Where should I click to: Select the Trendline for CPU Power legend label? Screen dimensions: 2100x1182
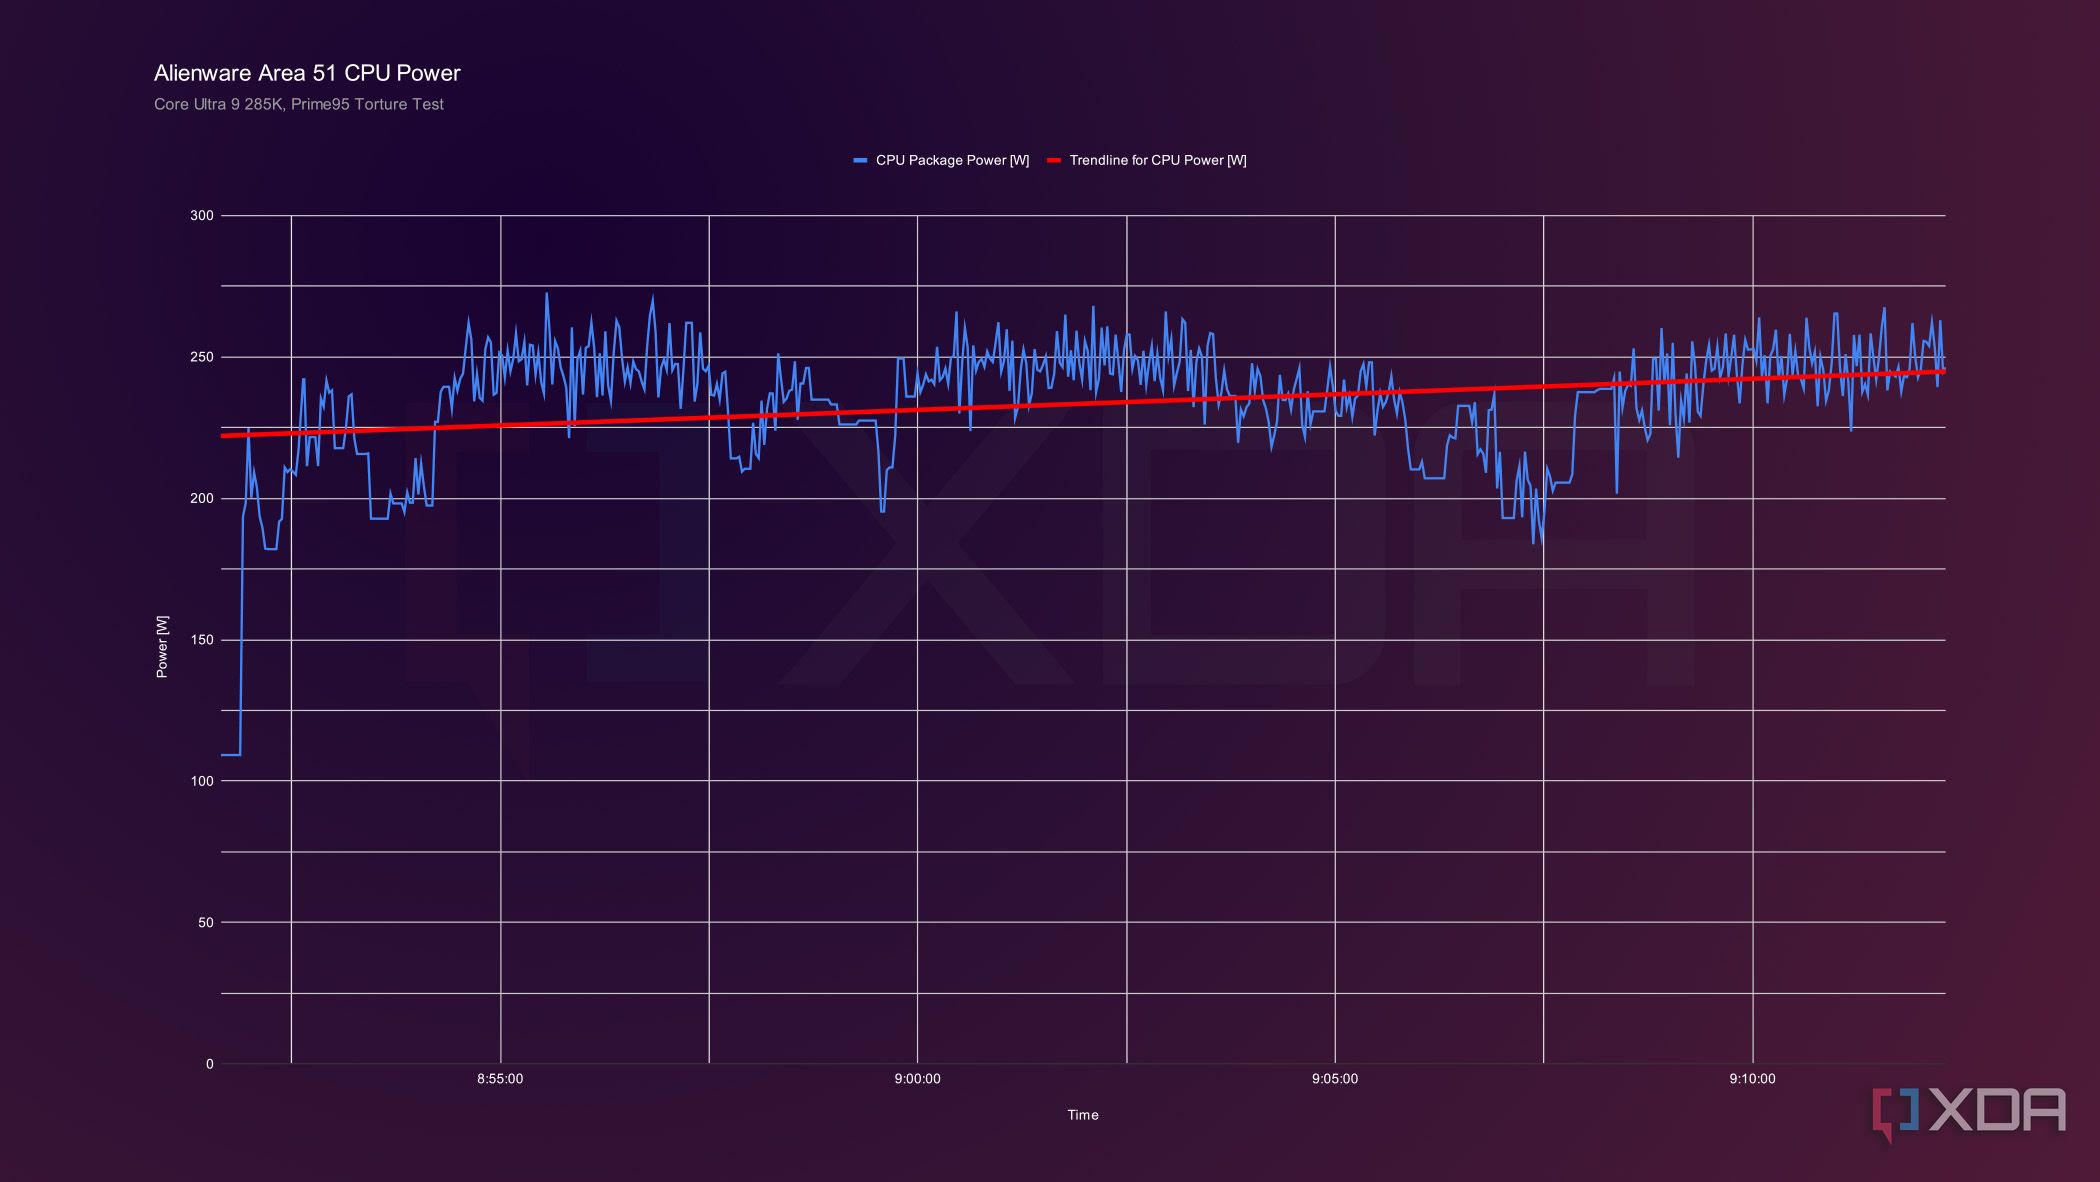point(1158,160)
